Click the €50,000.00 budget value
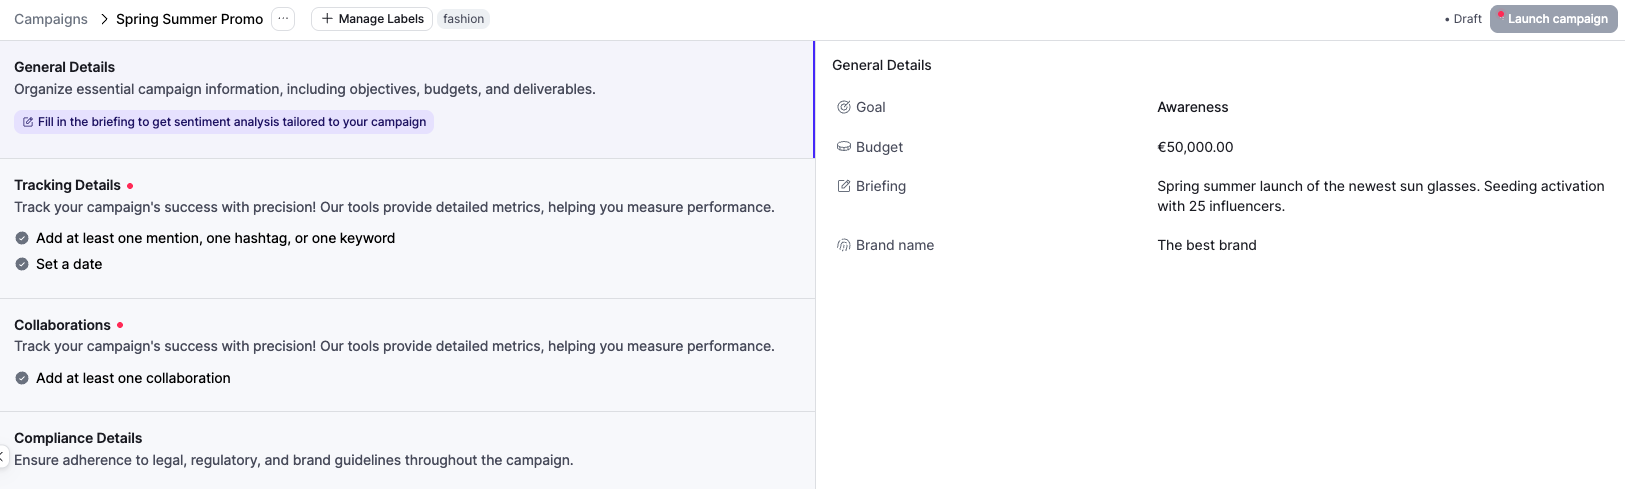1625x489 pixels. [1195, 147]
